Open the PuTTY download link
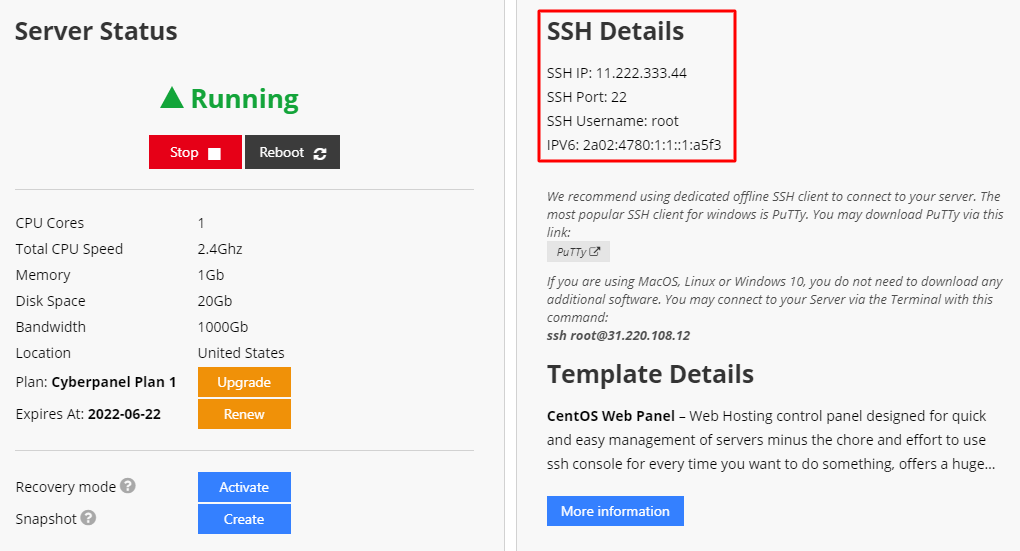Viewport: 1020px width, 551px height. (578, 252)
